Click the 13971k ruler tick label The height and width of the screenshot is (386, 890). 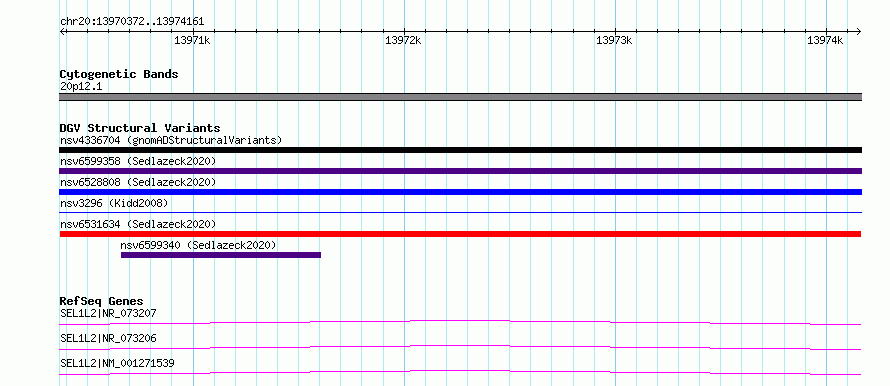click(192, 40)
